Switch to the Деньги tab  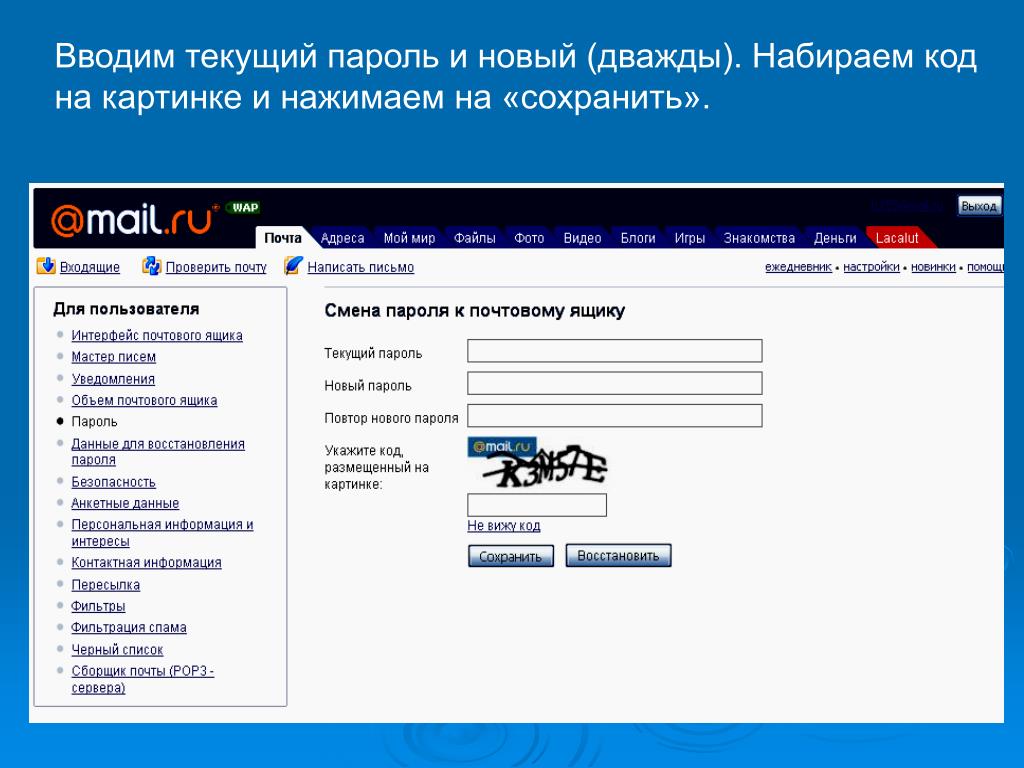[x=835, y=238]
